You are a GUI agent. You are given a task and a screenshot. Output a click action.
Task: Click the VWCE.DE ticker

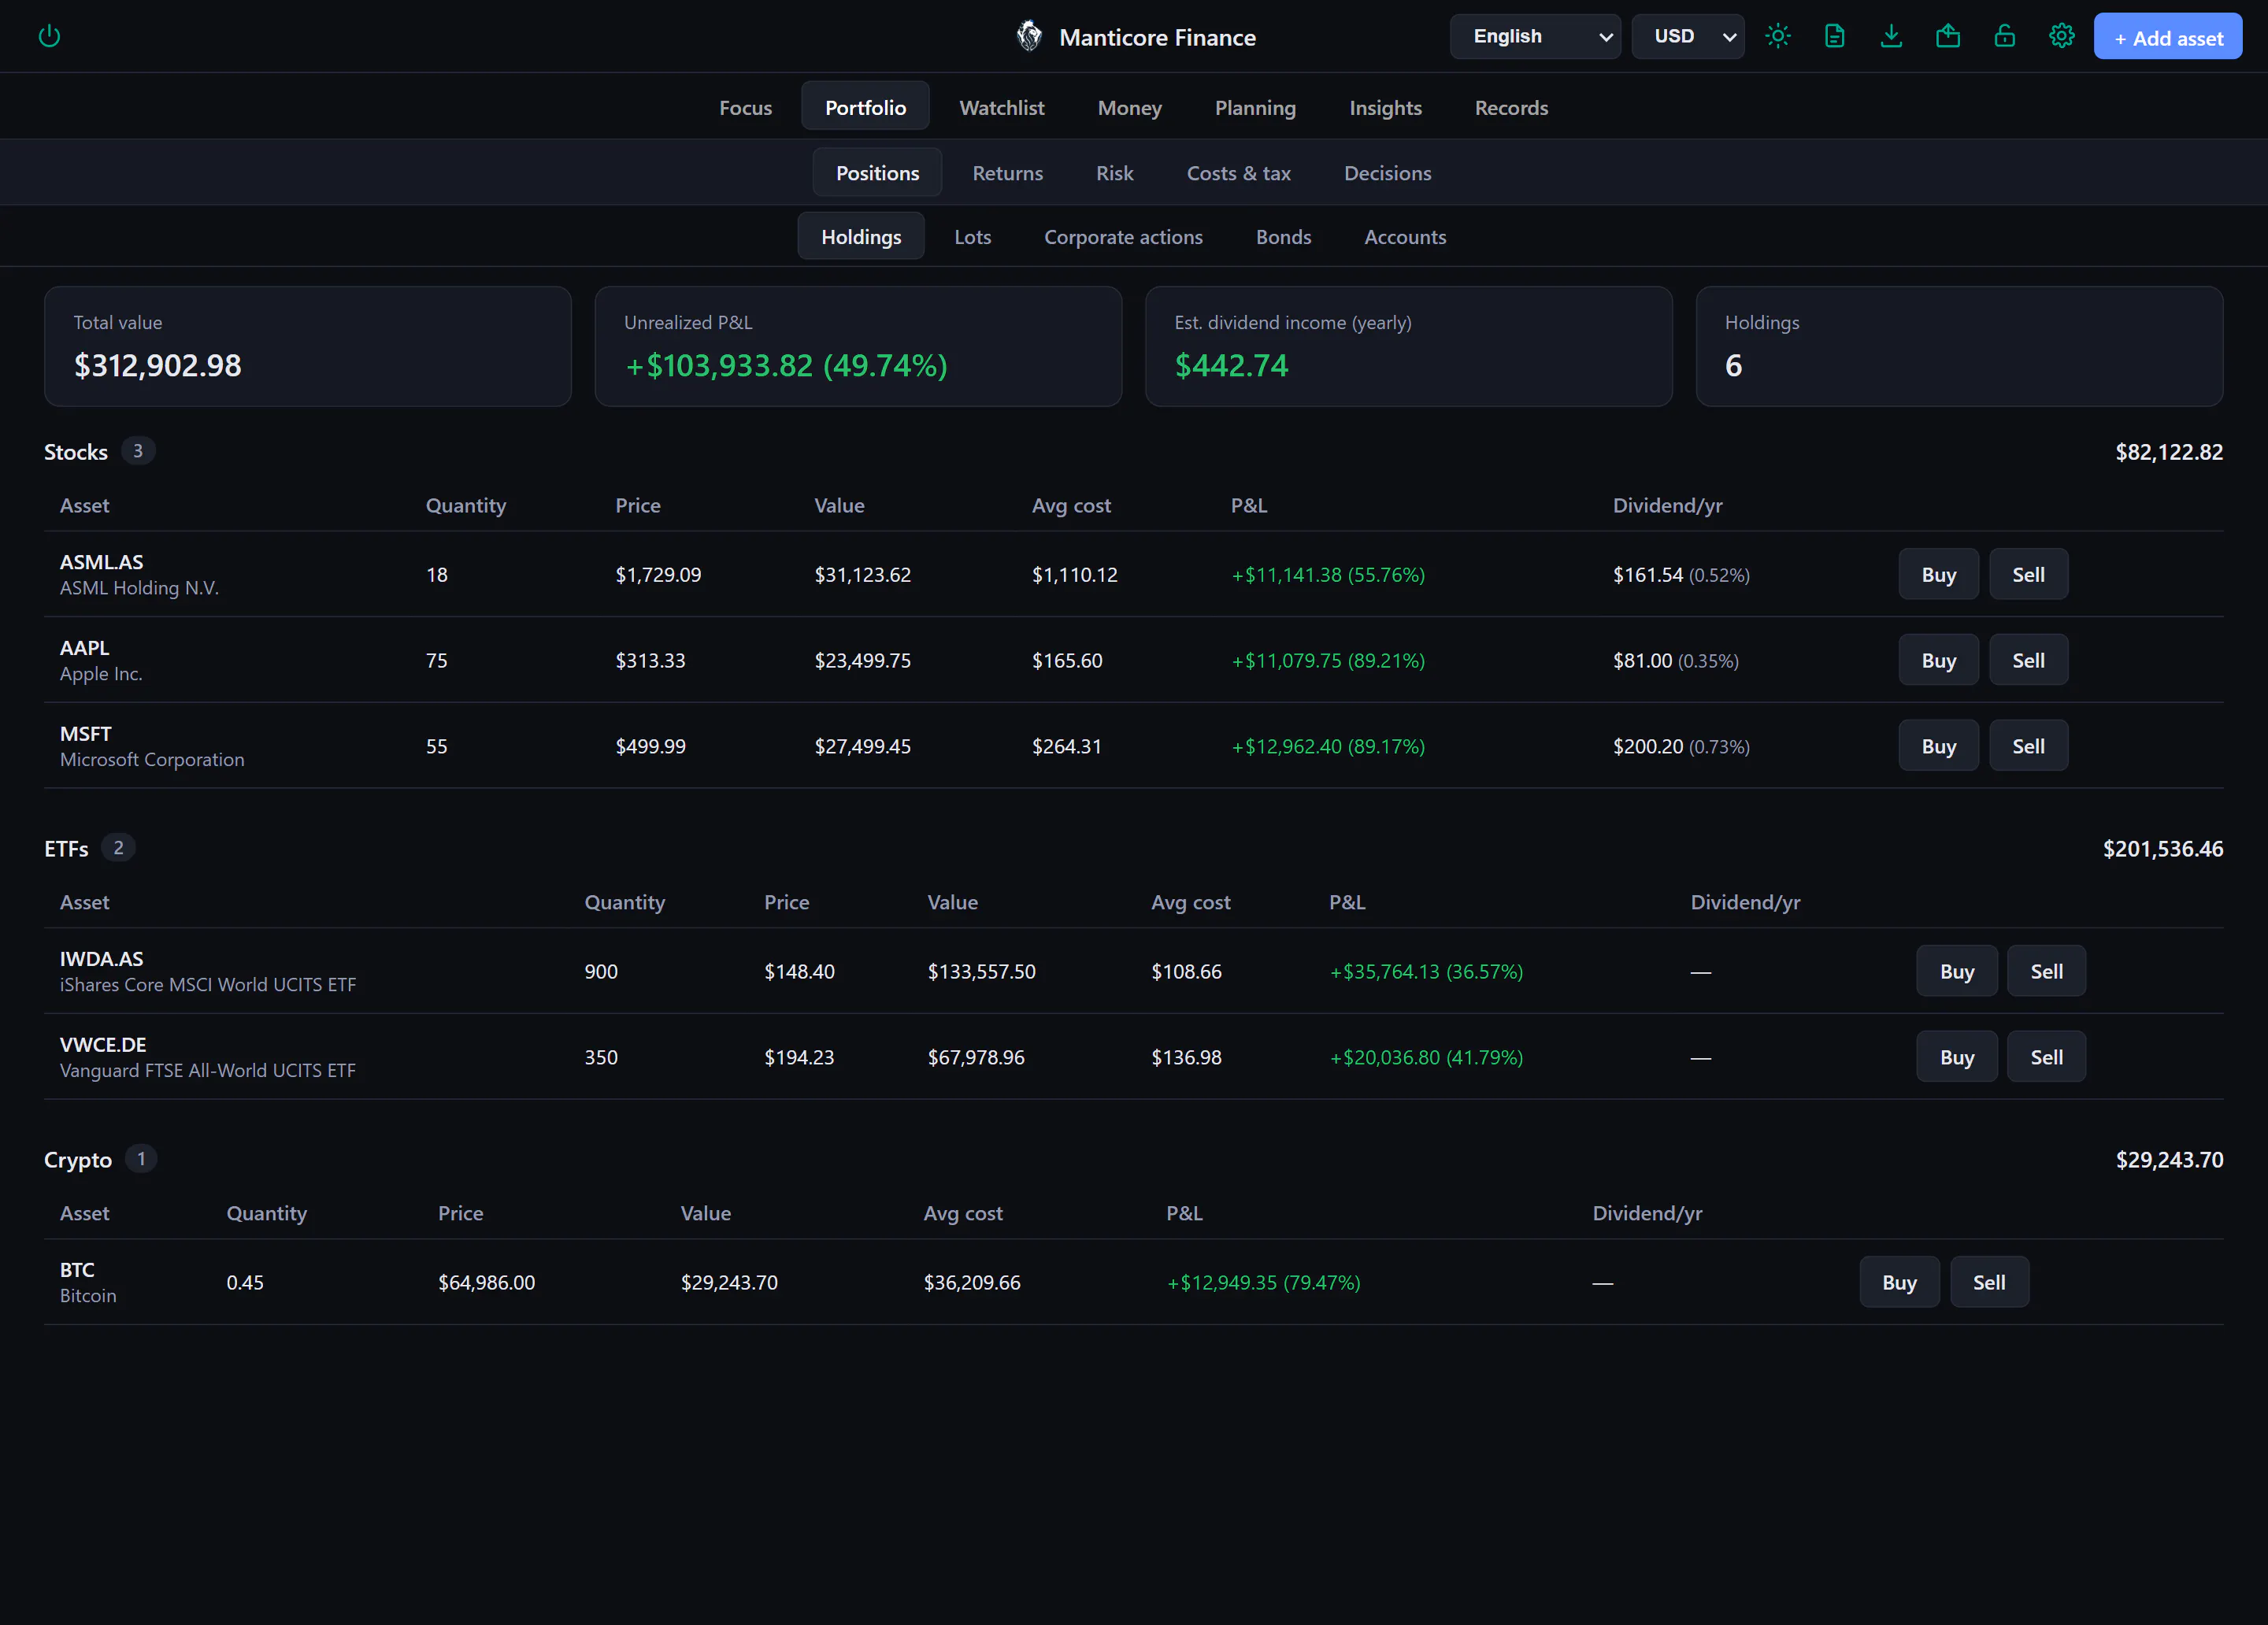(x=103, y=1045)
